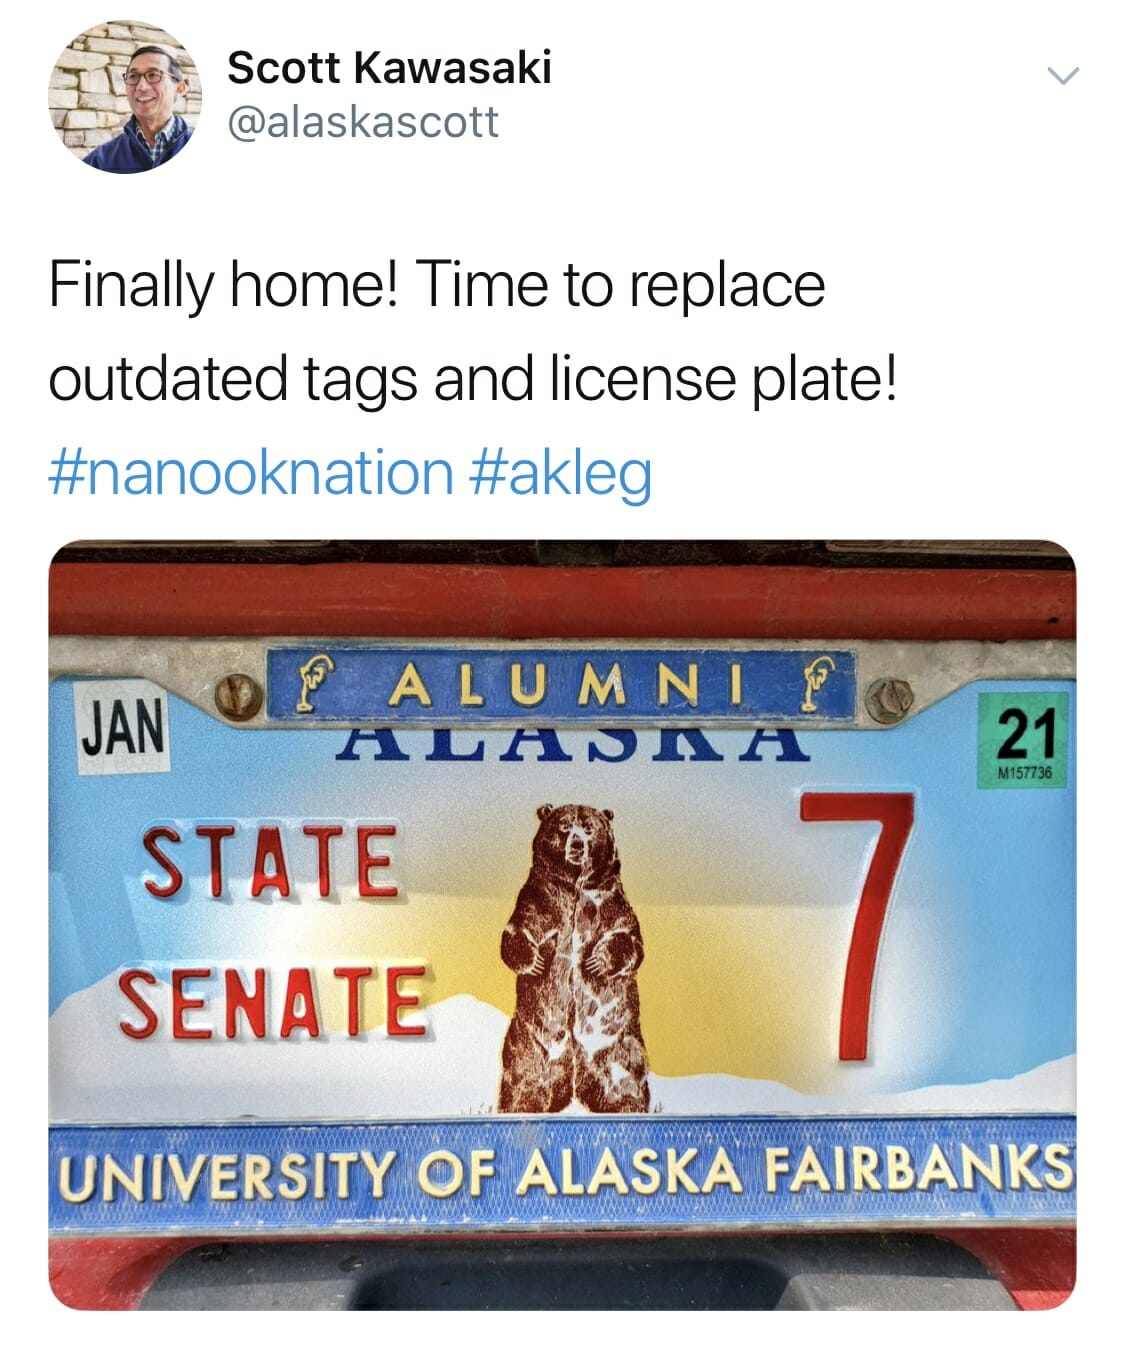Click the red SENATE word
Screen dimensions: 1125x1353
click(275, 1001)
